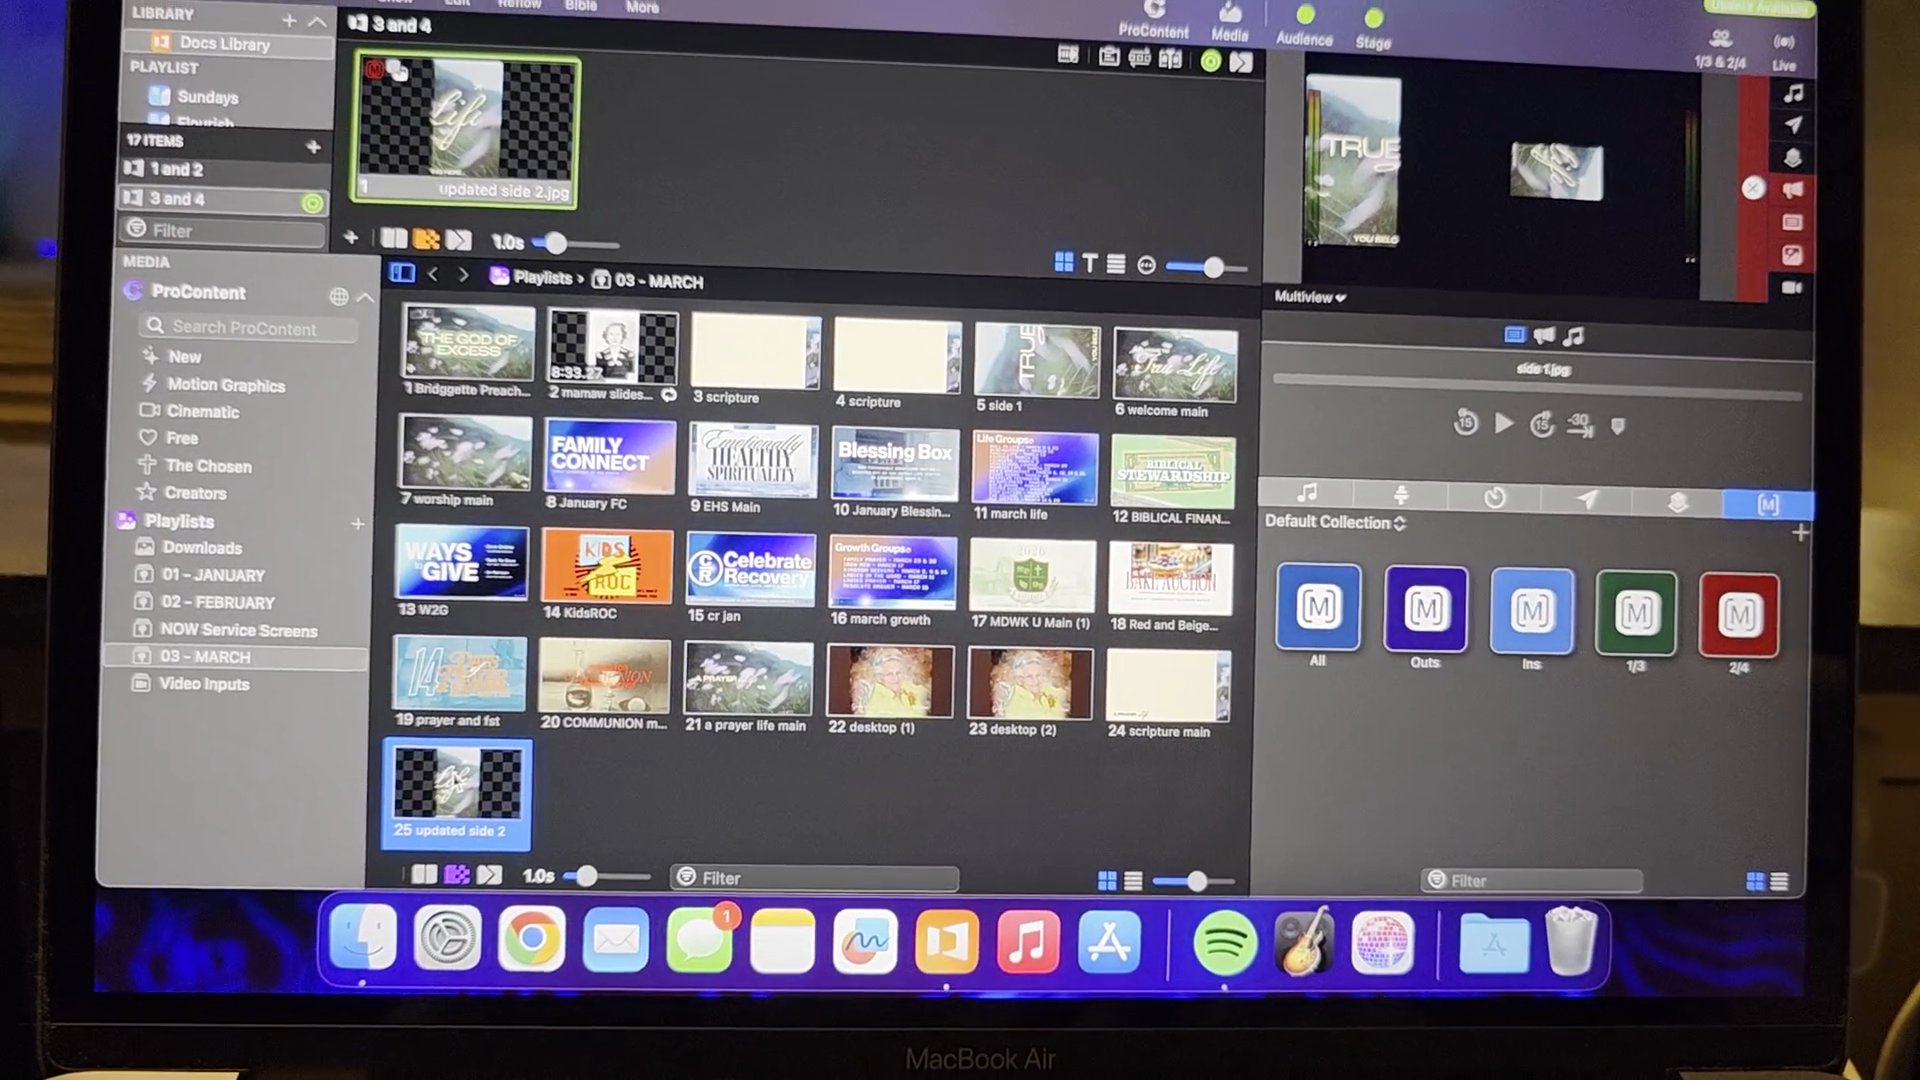Collapse the ProContent section chevron
Viewport: 1920px width, 1080px height.
[366, 297]
